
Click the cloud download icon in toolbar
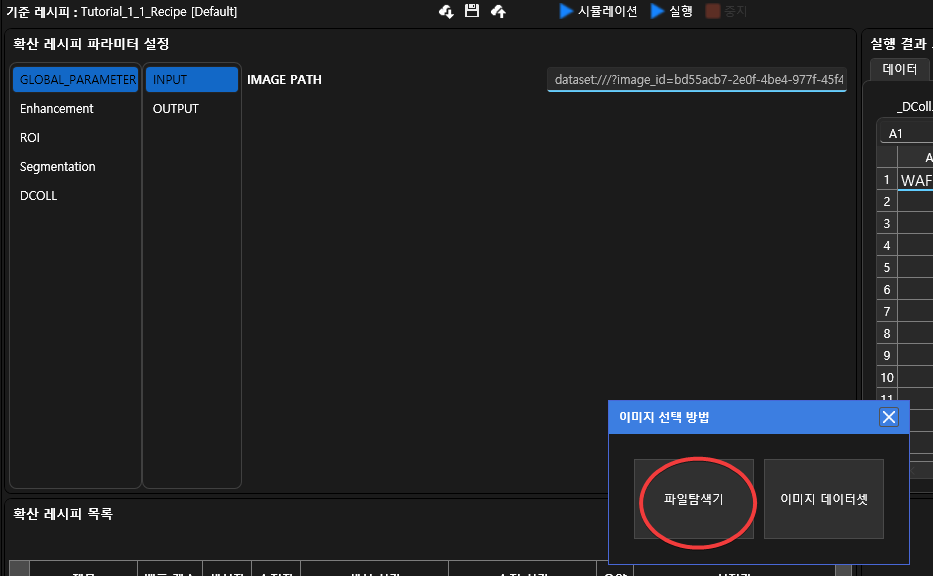coord(447,12)
